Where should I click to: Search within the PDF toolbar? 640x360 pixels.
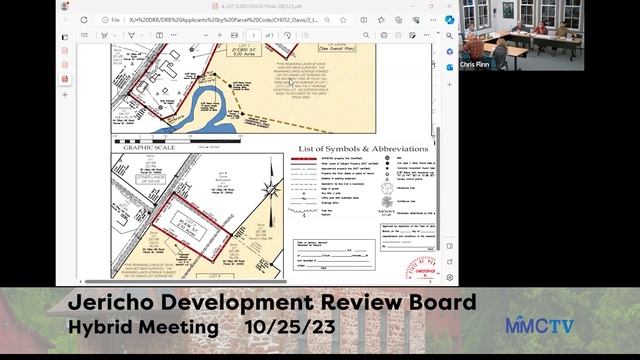pyautogui.click(x=366, y=36)
